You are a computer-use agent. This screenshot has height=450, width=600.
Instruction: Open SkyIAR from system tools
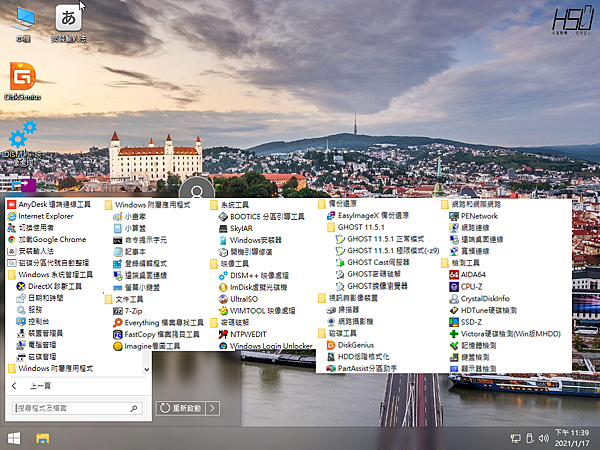pyautogui.click(x=236, y=228)
